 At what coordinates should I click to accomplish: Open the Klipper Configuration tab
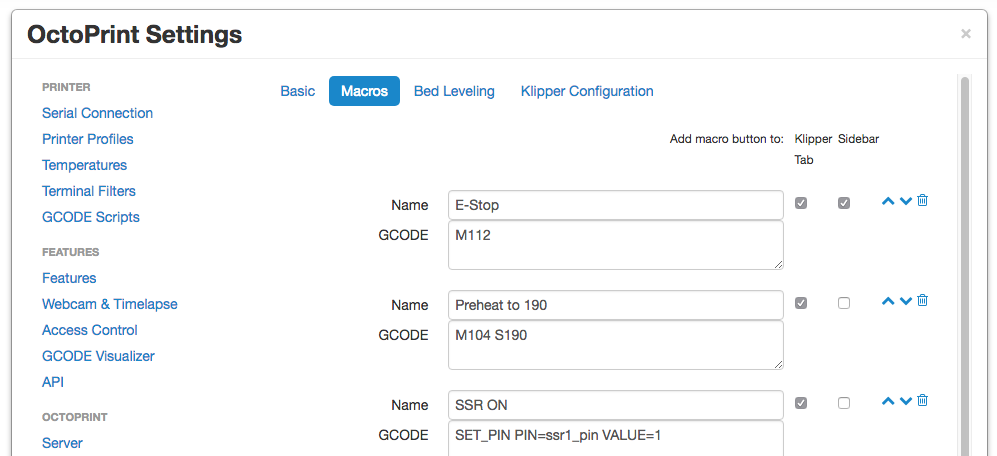click(587, 91)
